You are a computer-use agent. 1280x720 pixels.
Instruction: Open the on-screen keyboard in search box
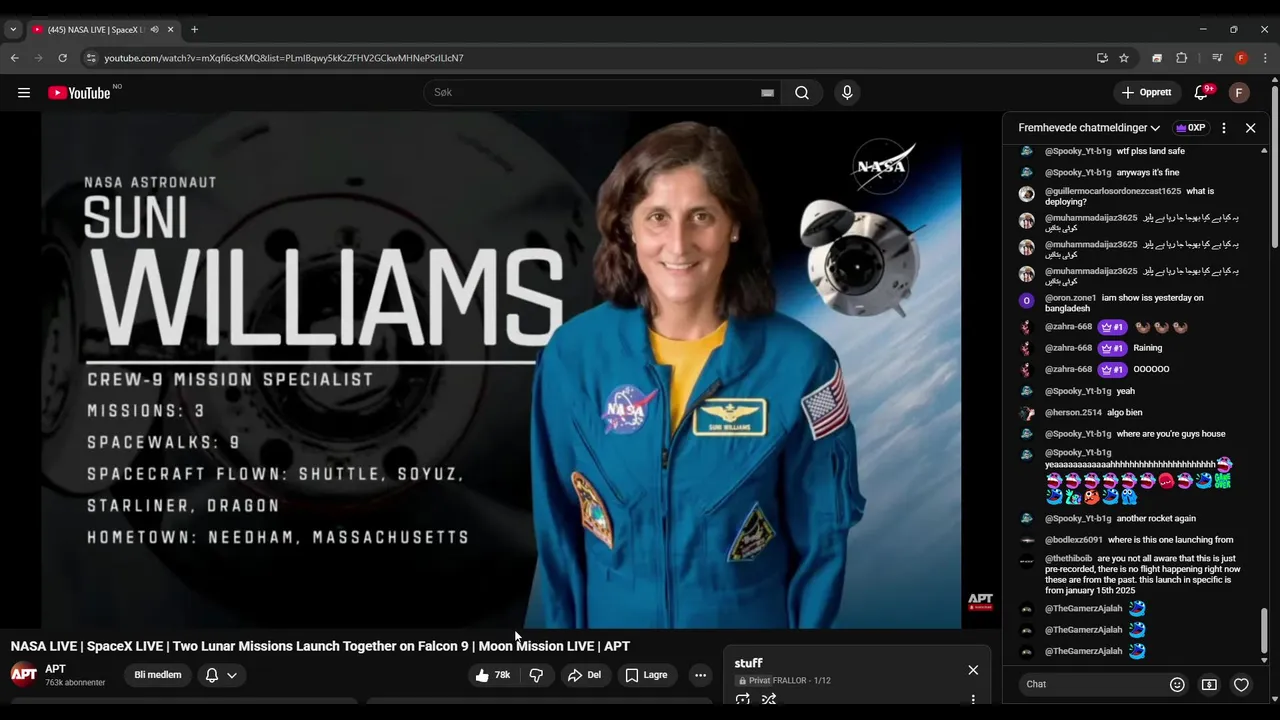tap(767, 93)
